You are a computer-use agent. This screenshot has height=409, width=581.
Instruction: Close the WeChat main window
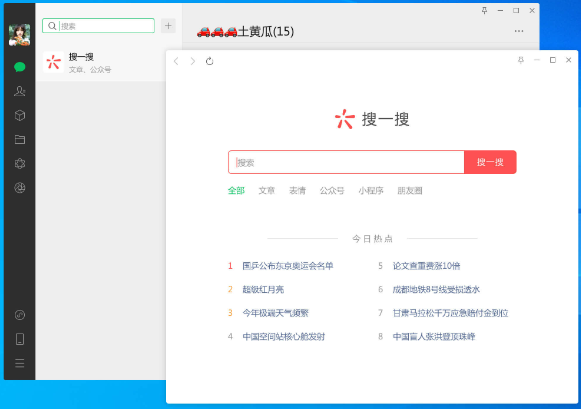point(532,10)
